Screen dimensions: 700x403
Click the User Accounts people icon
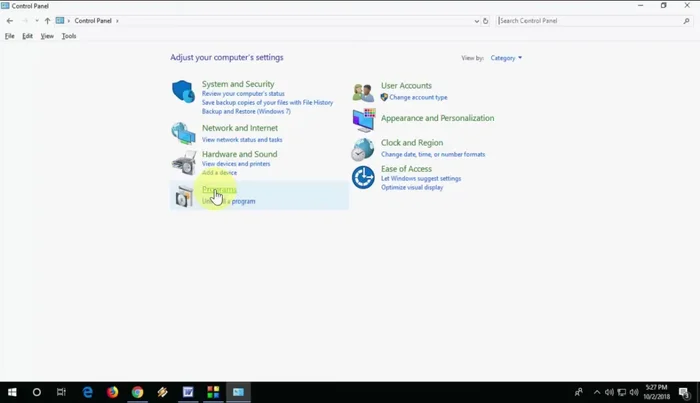coord(363,92)
